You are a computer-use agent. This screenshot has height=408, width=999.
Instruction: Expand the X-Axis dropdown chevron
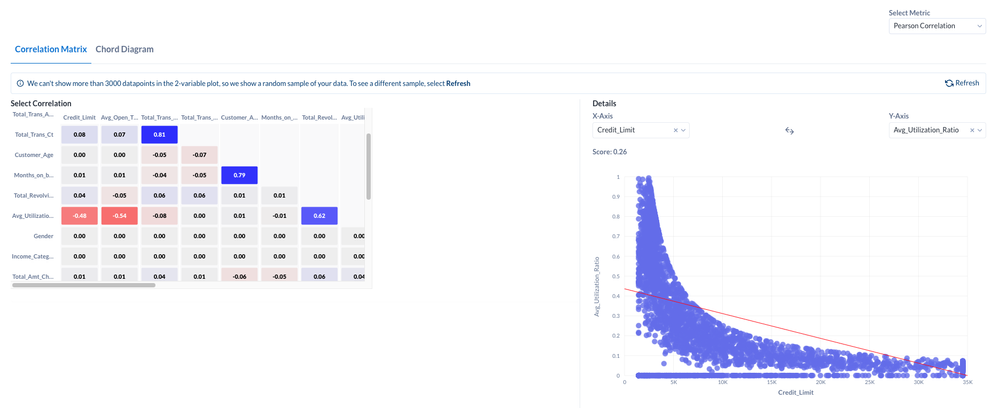(x=685, y=130)
